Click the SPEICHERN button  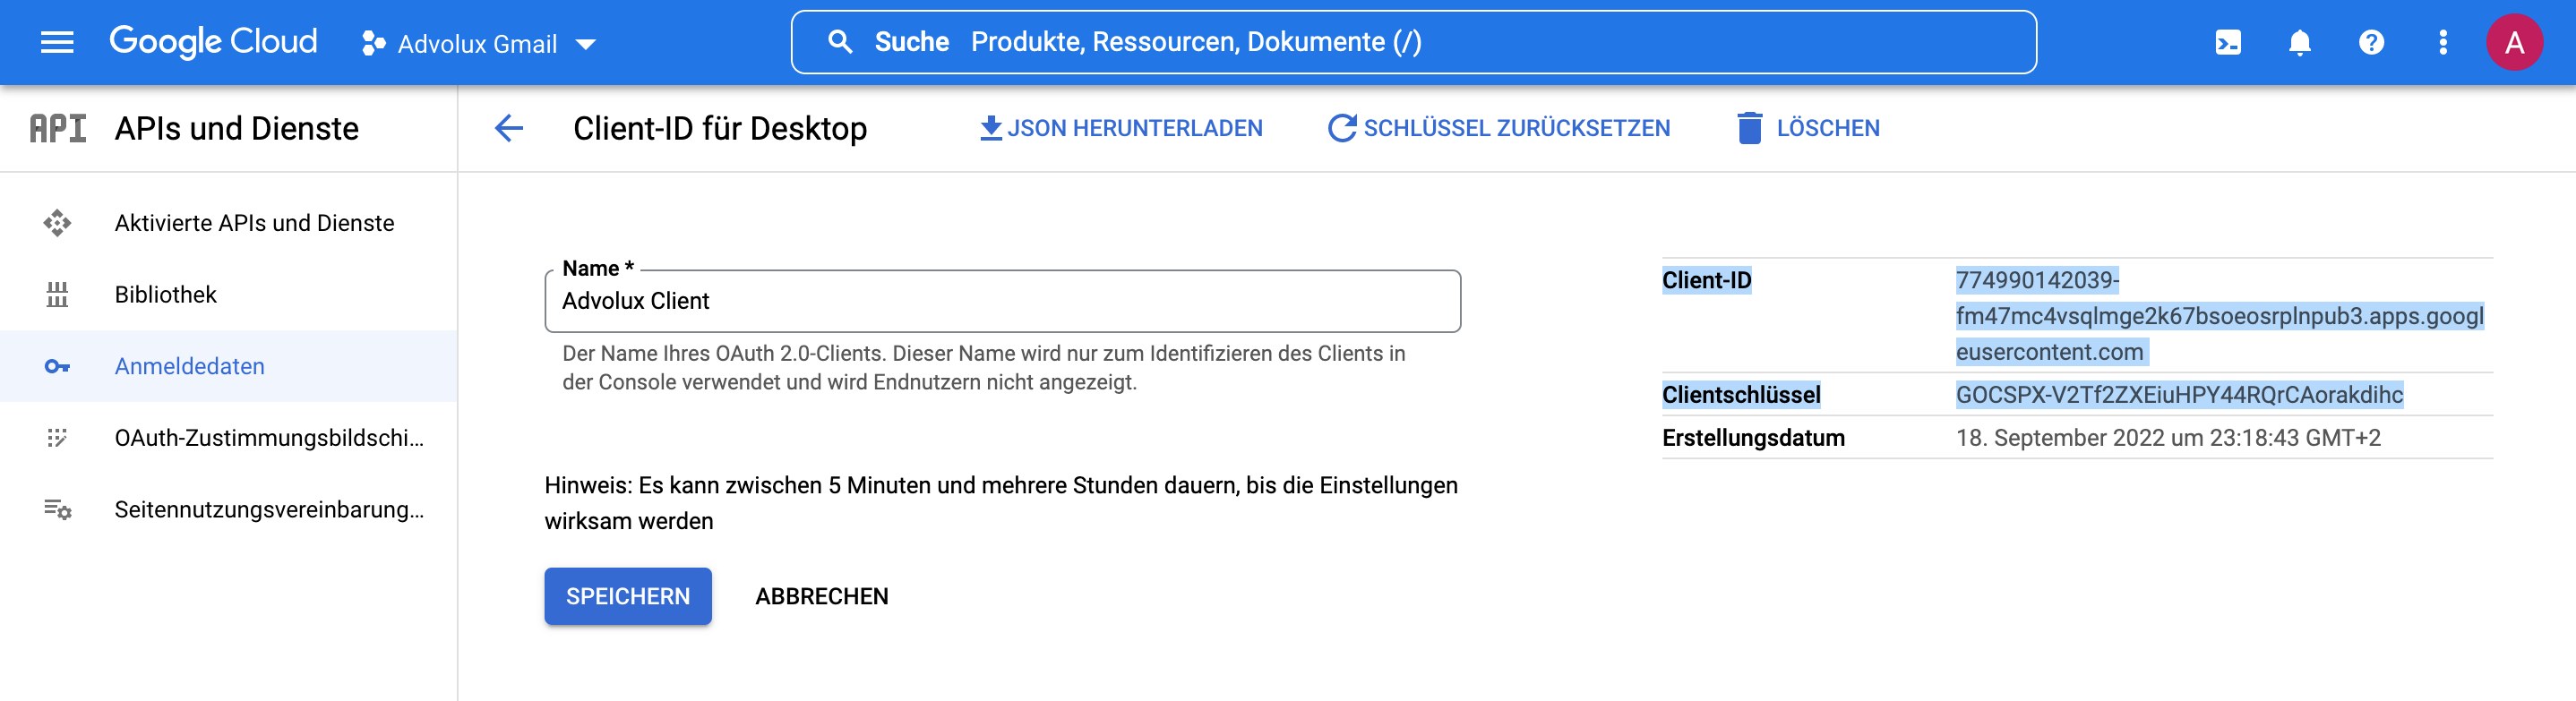(628, 596)
